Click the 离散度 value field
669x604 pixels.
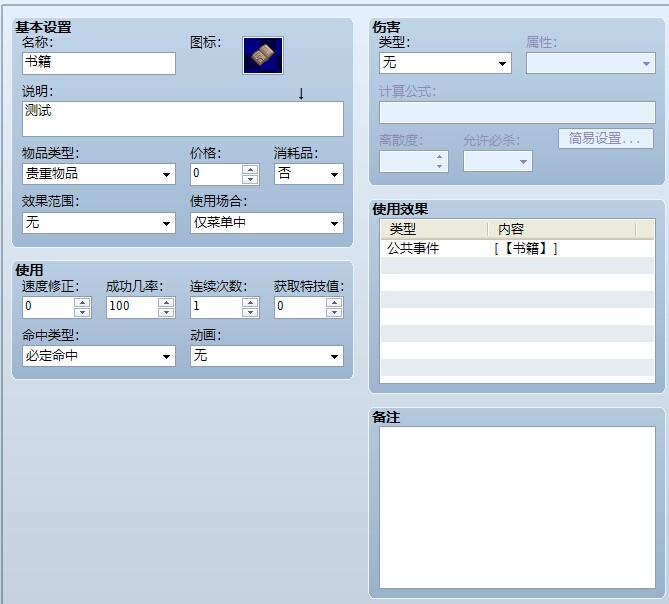tap(406, 161)
